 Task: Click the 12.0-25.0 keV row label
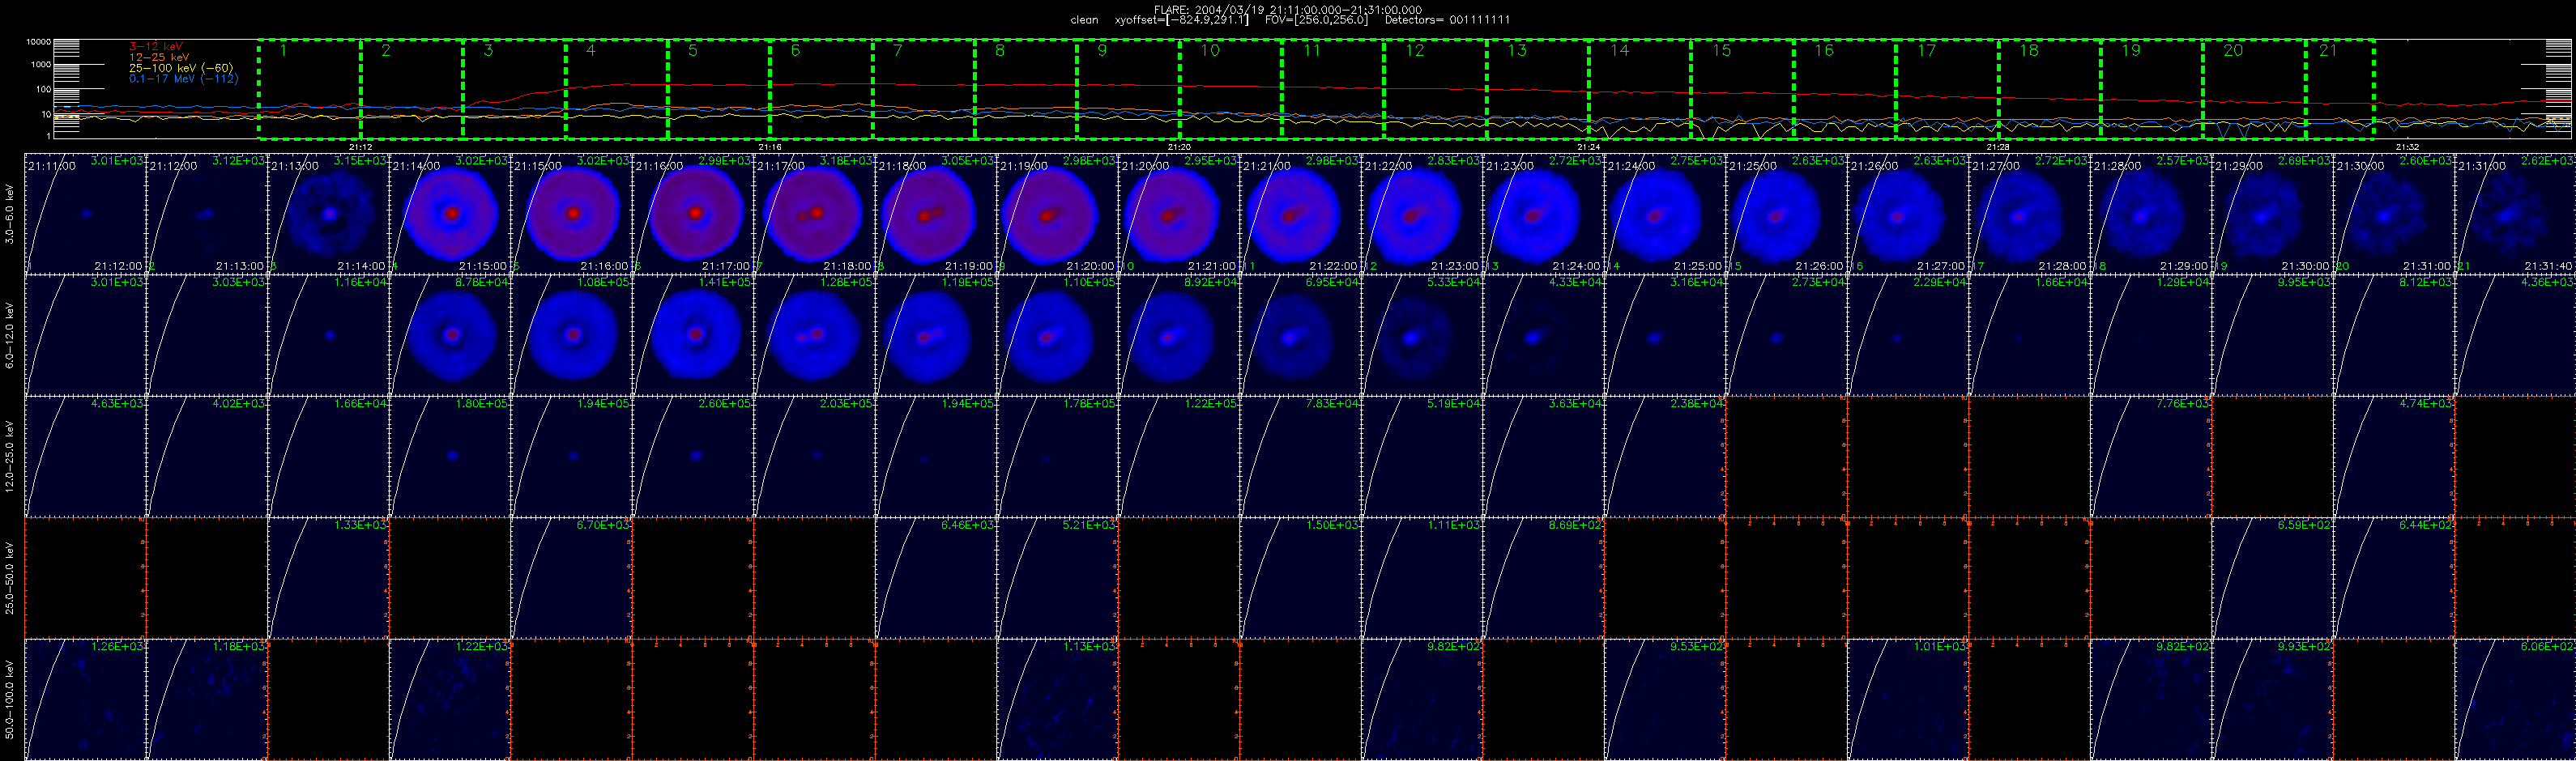click(x=10, y=457)
